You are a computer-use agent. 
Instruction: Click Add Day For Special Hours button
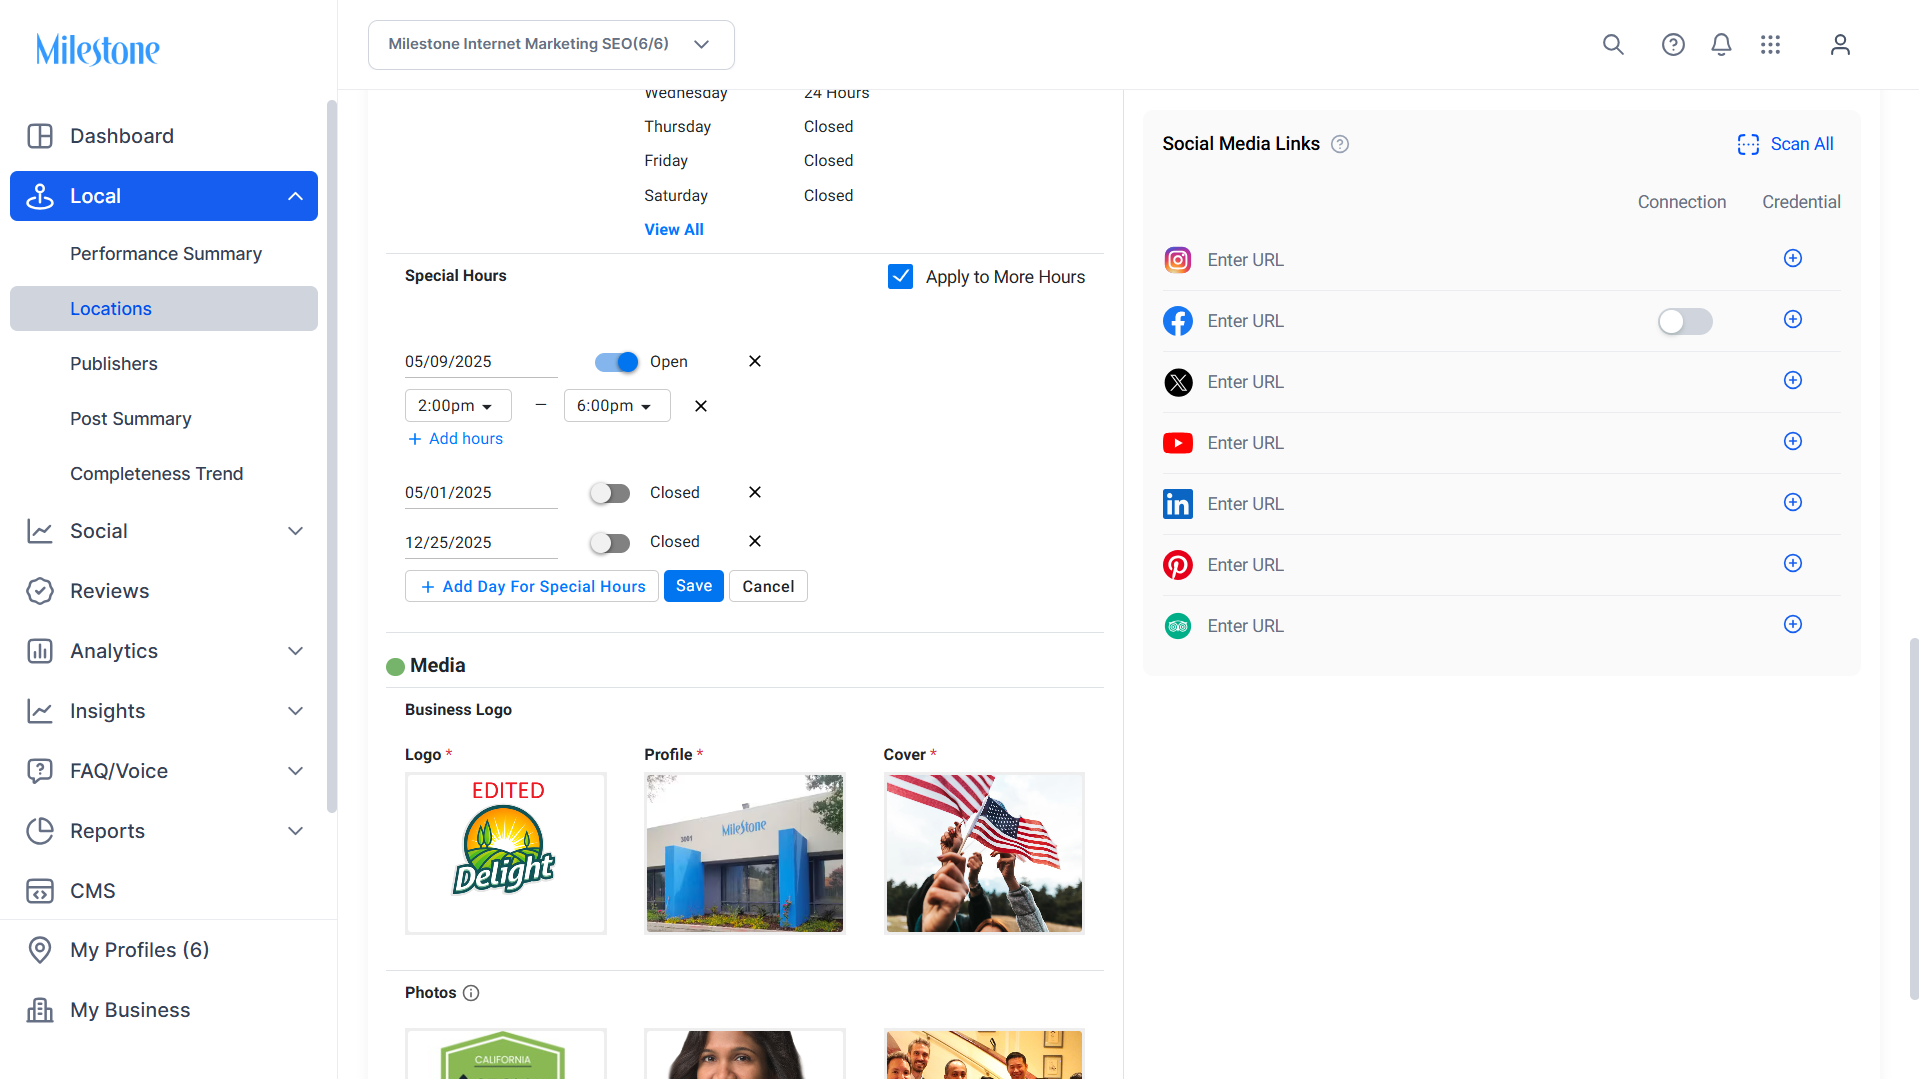pyautogui.click(x=532, y=586)
